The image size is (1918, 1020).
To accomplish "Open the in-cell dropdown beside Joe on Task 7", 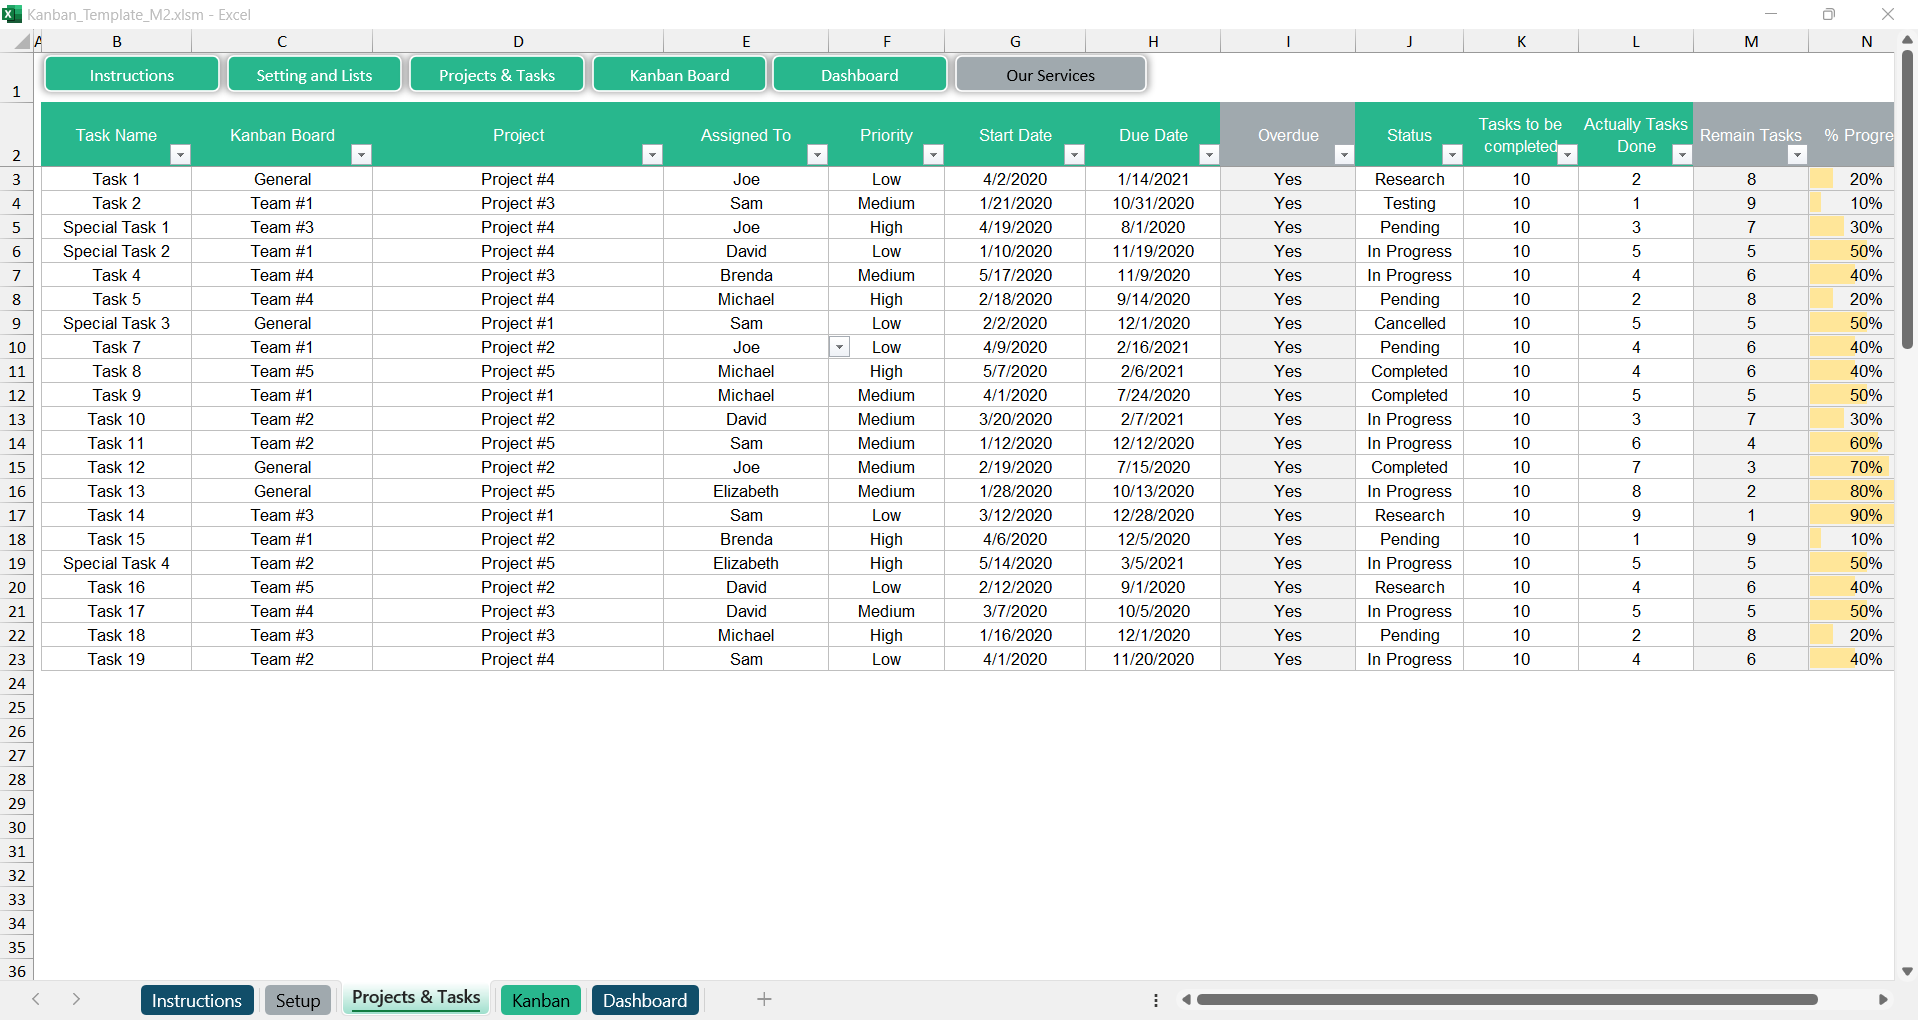I will (839, 347).
